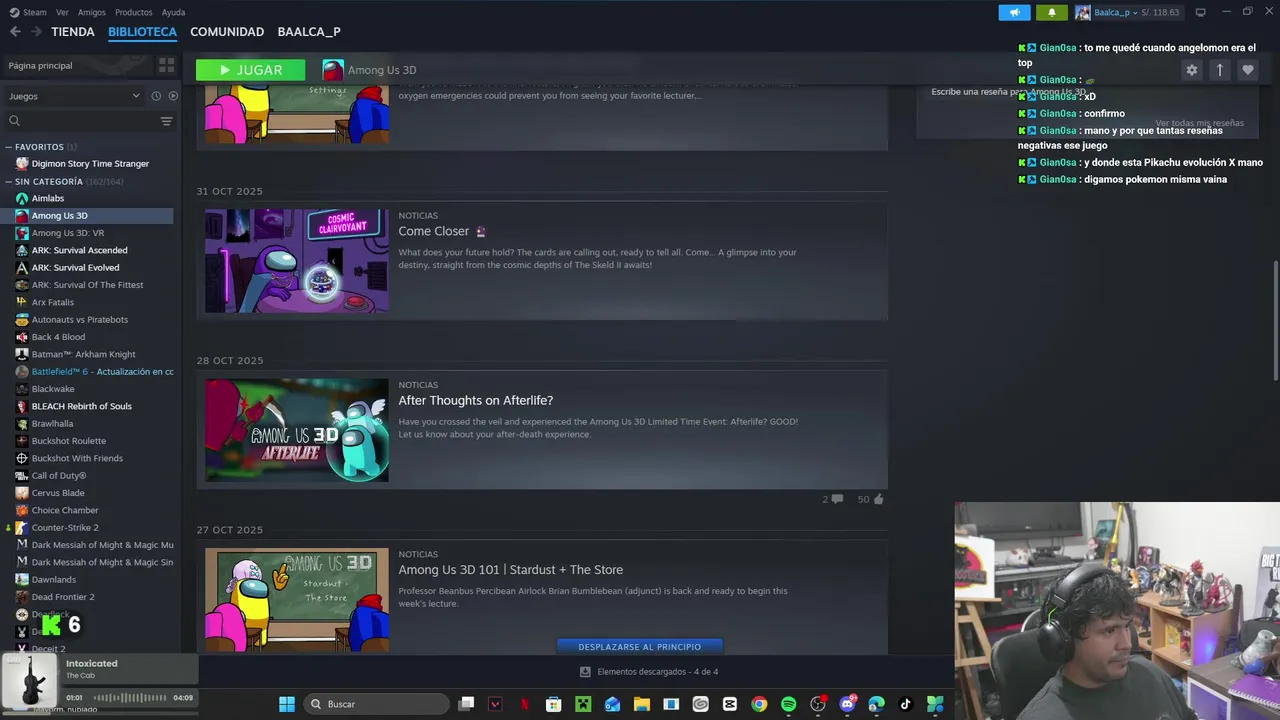The width and height of the screenshot is (1280, 720).
Task: Open the Ver menu
Action: [x=63, y=12]
